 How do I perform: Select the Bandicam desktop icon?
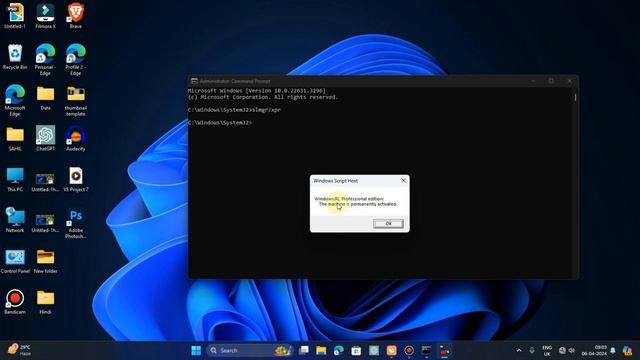pyautogui.click(x=15, y=302)
